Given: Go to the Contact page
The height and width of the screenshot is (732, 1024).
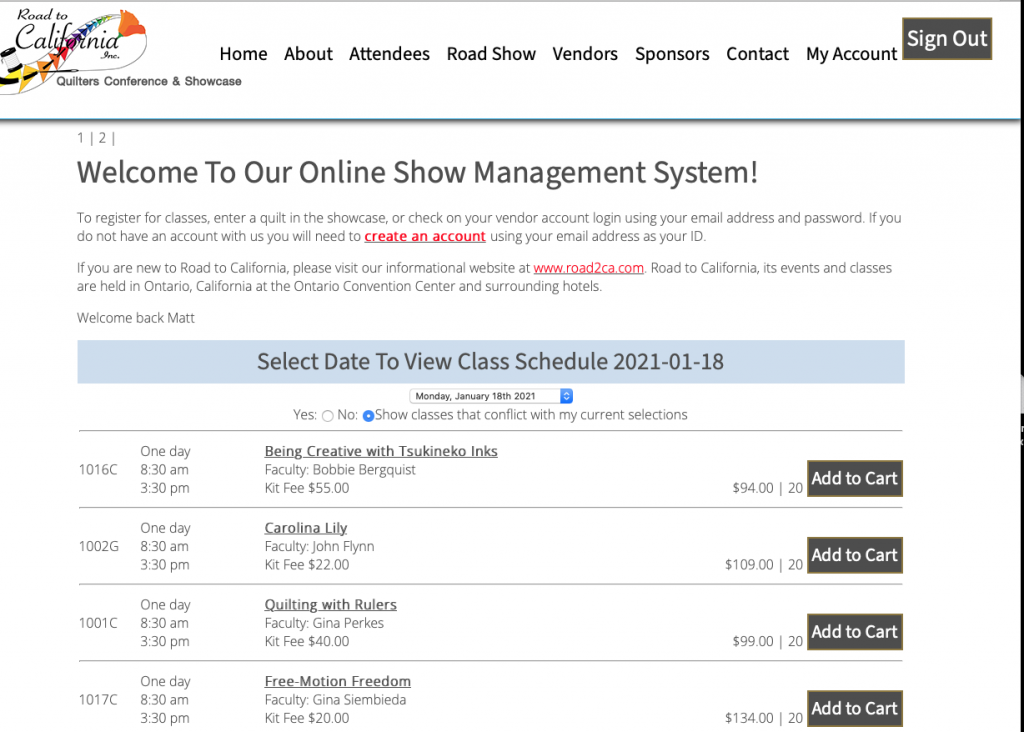Looking at the screenshot, I should click(758, 54).
